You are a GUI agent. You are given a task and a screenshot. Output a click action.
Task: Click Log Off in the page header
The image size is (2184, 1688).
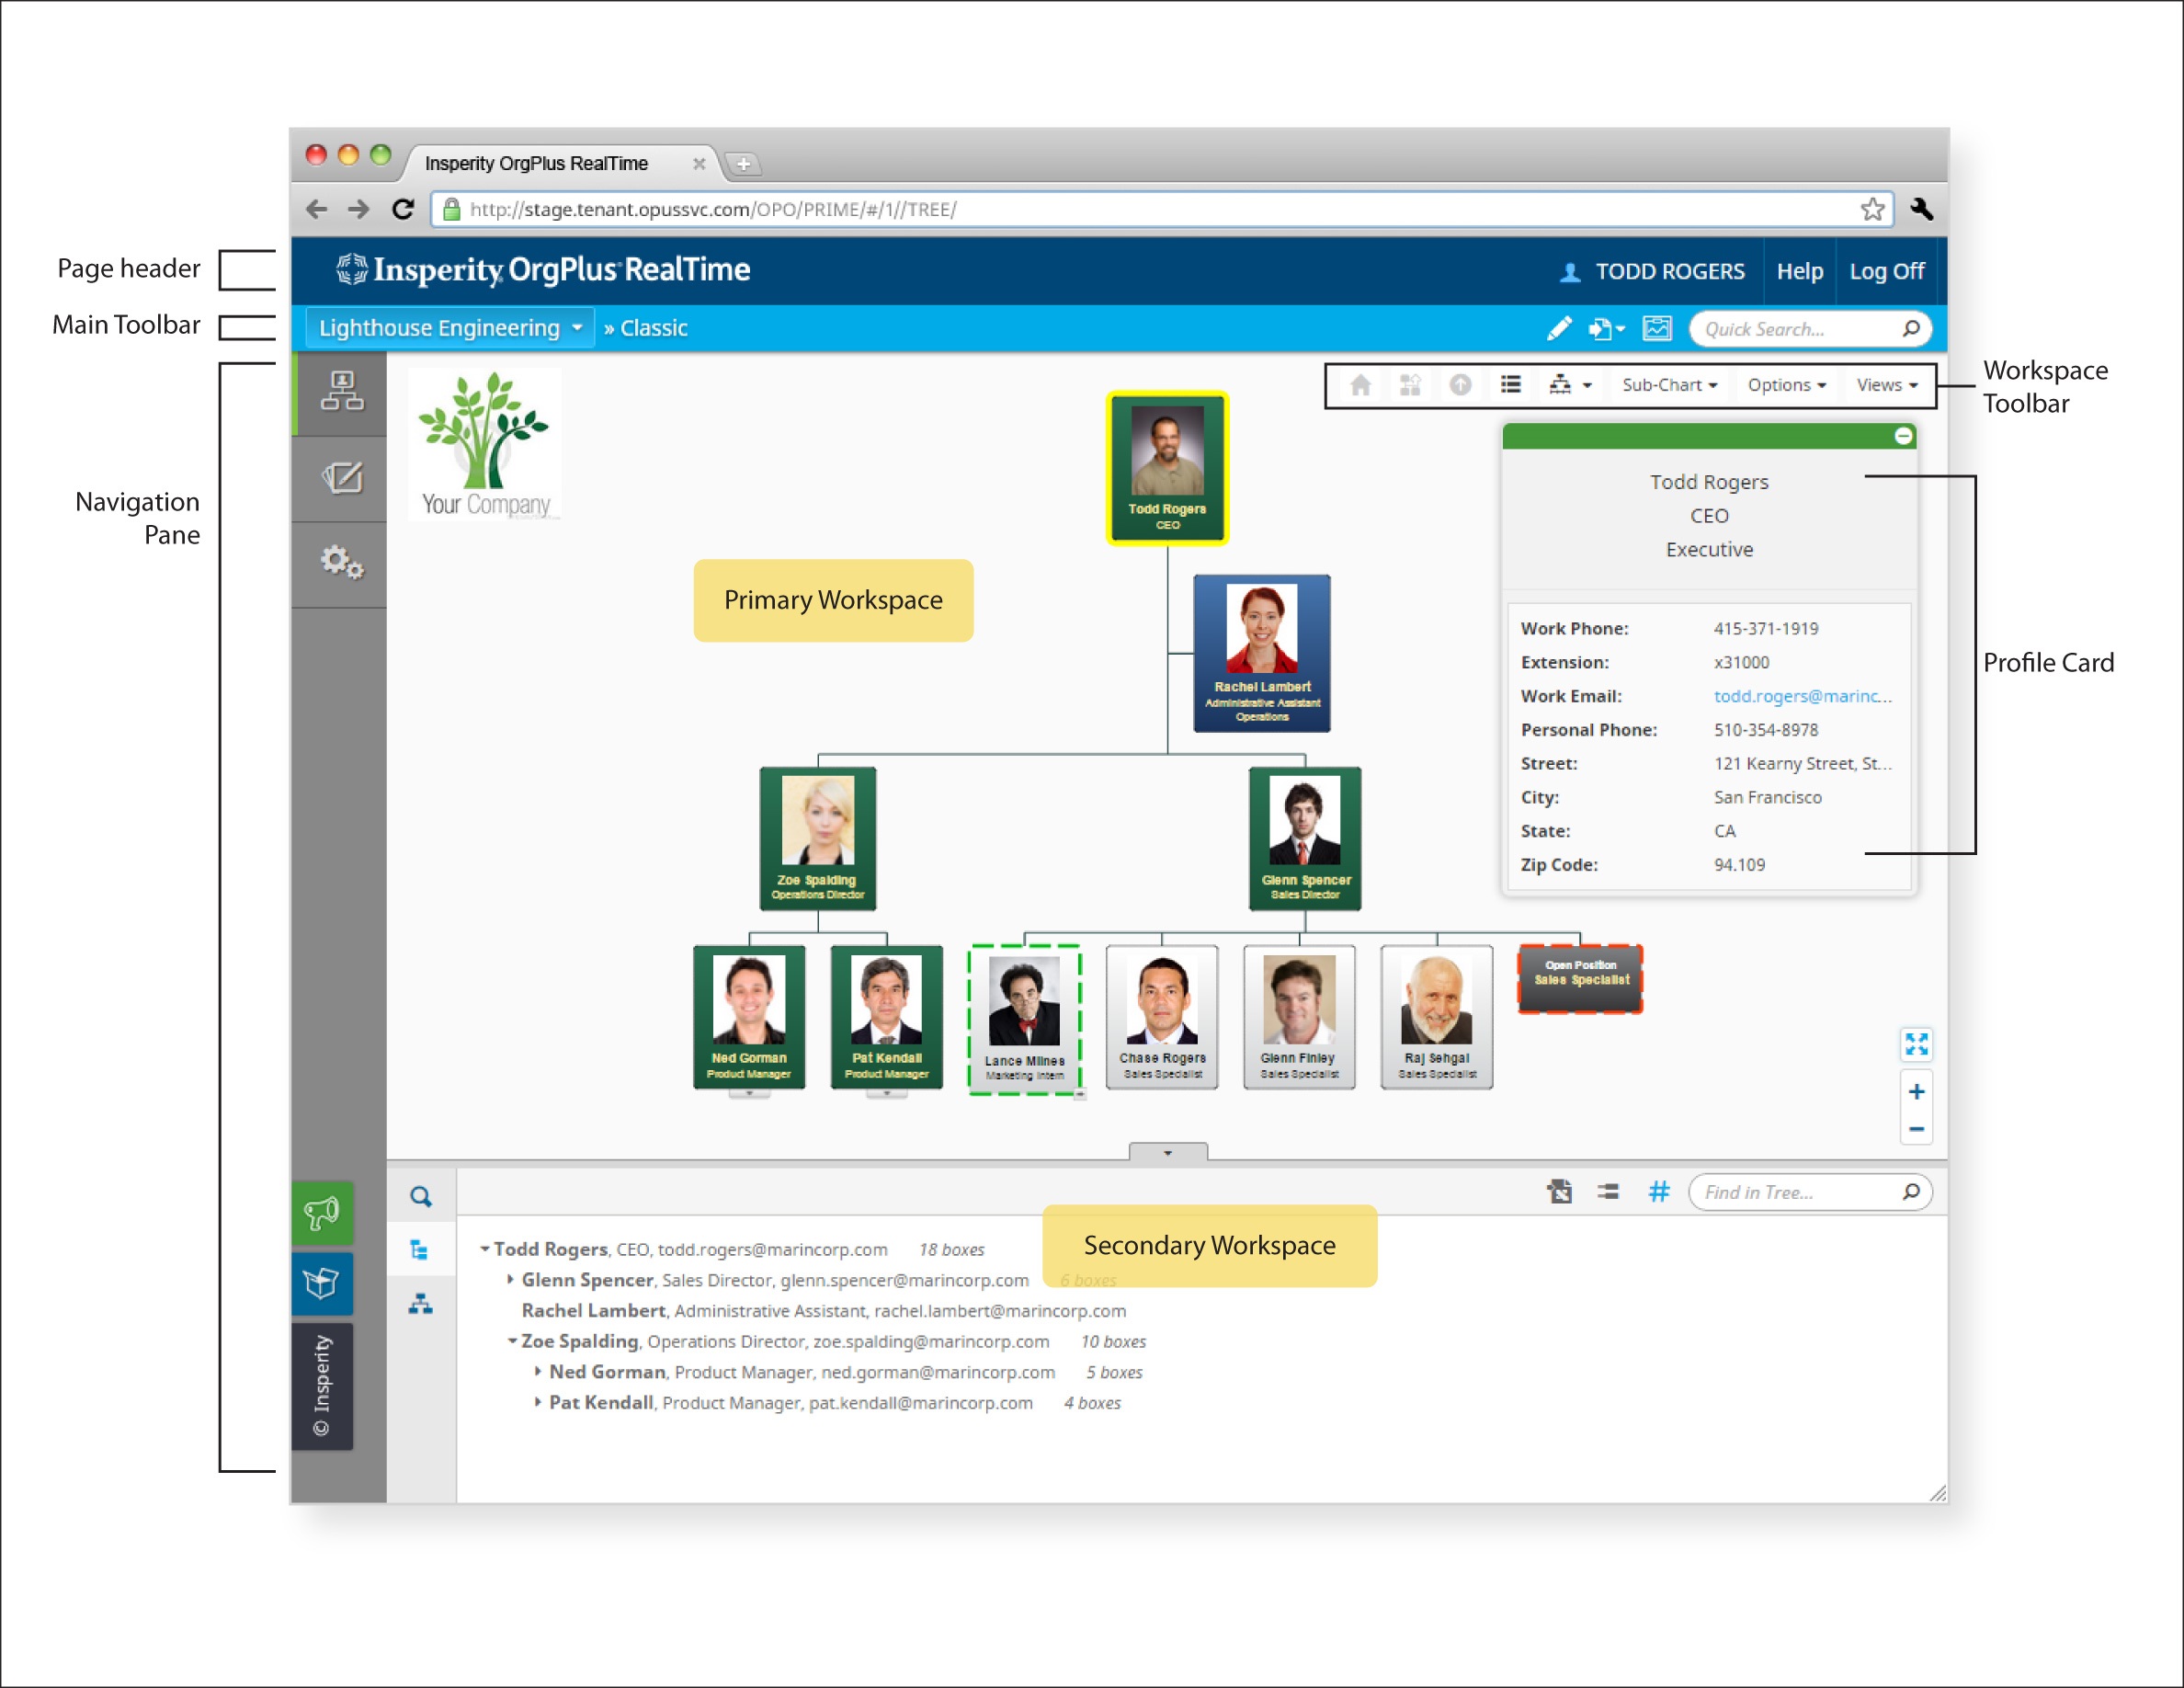coord(1886,271)
